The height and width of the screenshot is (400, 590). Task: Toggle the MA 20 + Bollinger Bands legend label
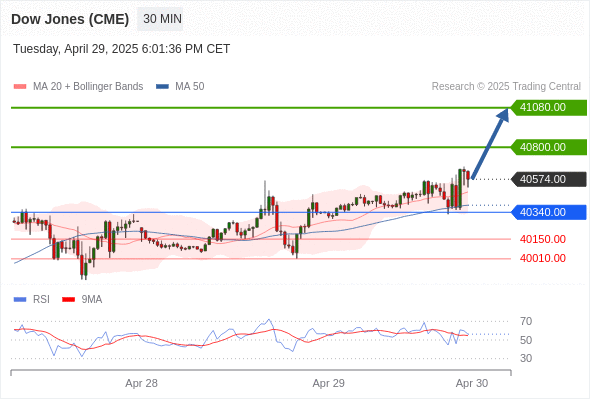pyautogui.click(x=88, y=87)
